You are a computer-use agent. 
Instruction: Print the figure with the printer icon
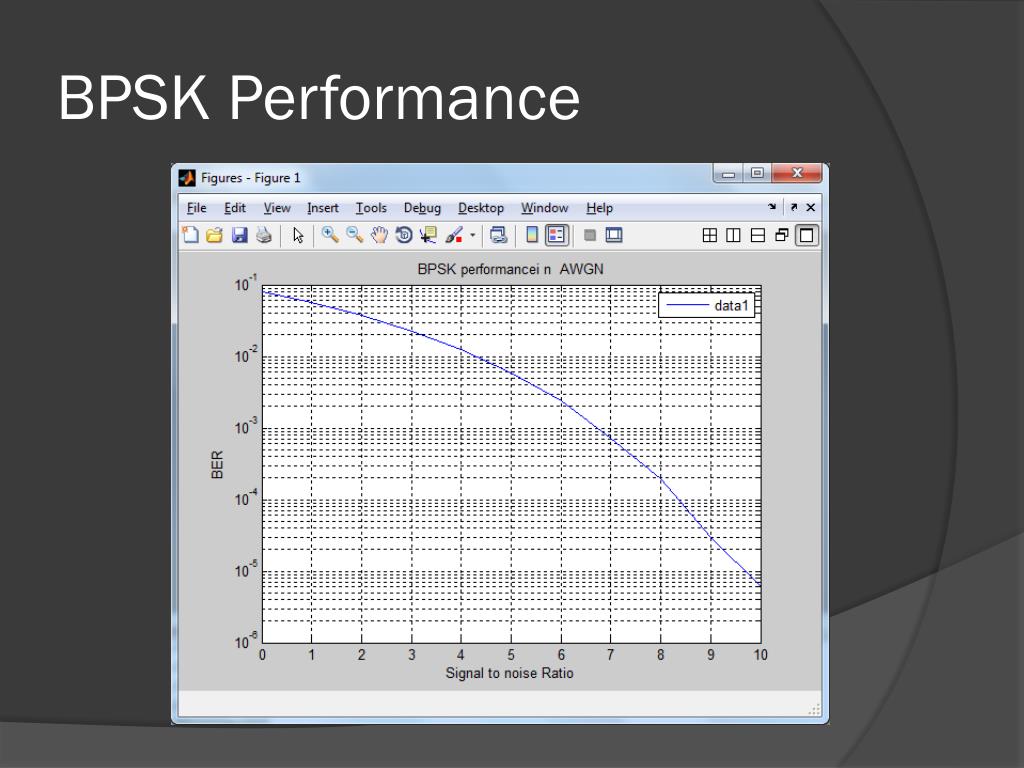(x=264, y=235)
